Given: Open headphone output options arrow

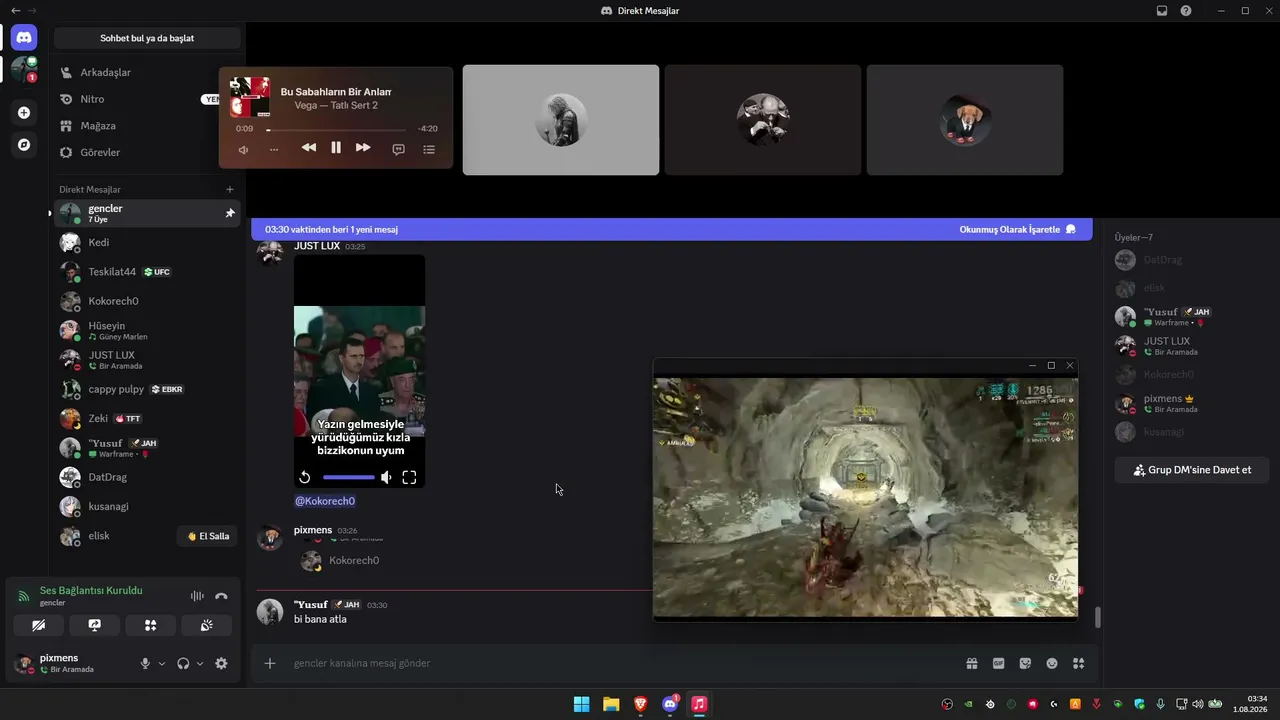Looking at the screenshot, I should click(x=200, y=663).
